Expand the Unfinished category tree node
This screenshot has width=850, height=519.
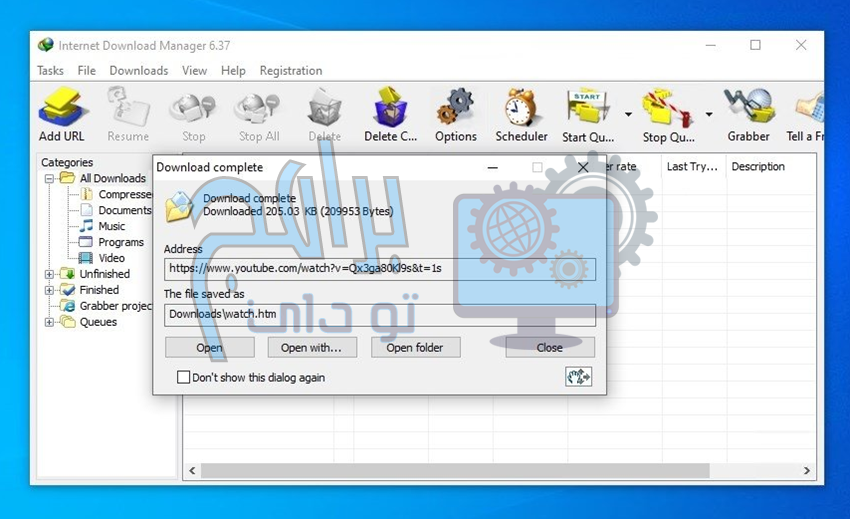50,274
